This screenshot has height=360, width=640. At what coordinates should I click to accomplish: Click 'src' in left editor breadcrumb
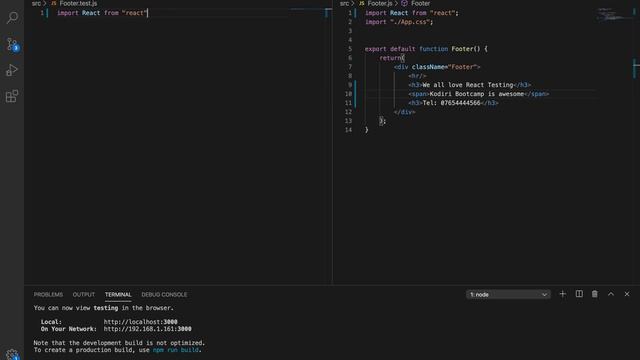click(36, 3)
